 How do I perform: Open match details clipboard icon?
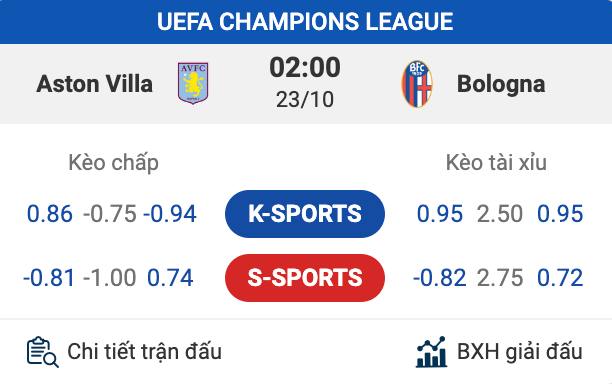43,352
